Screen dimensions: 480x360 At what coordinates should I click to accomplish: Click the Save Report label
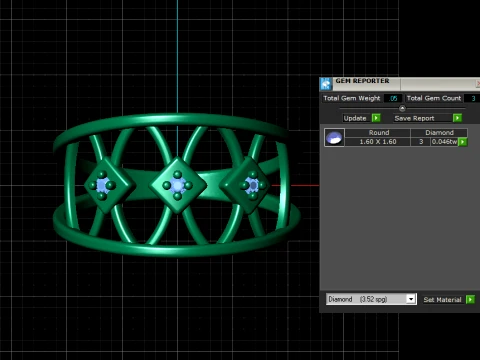pyautogui.click(x=414, y=118)
